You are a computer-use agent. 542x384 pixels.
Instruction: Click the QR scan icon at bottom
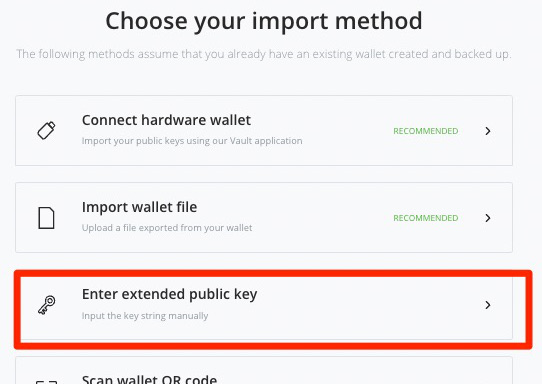[x=46, y=382]
